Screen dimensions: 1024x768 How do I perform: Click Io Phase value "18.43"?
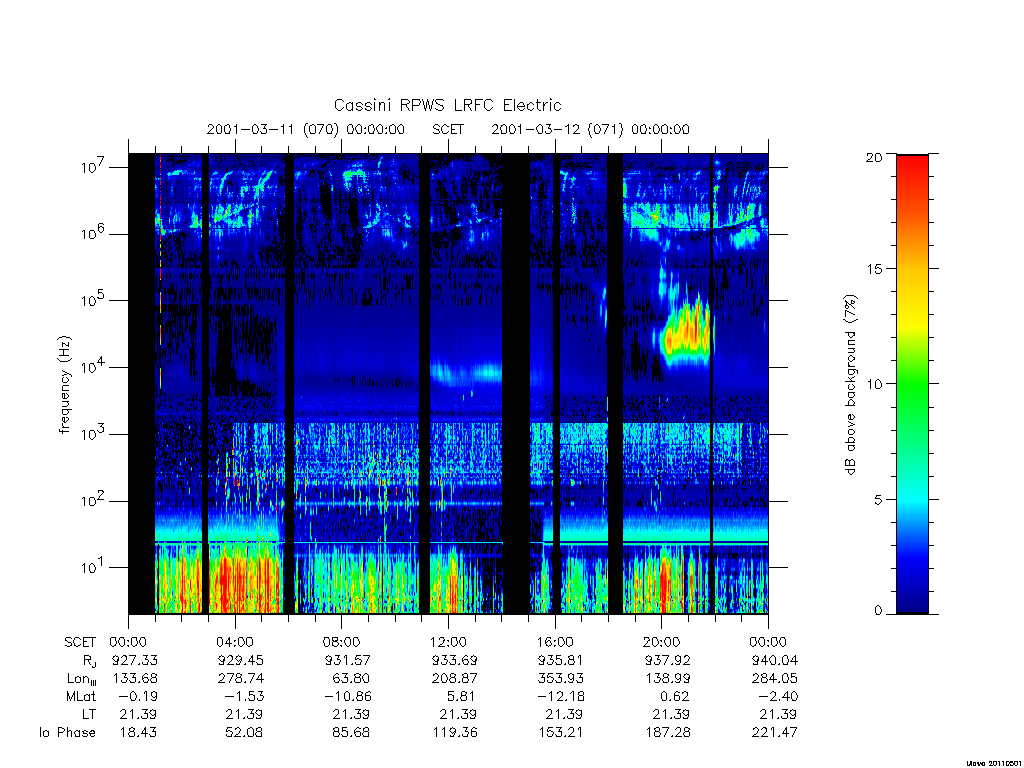point(138,733)
